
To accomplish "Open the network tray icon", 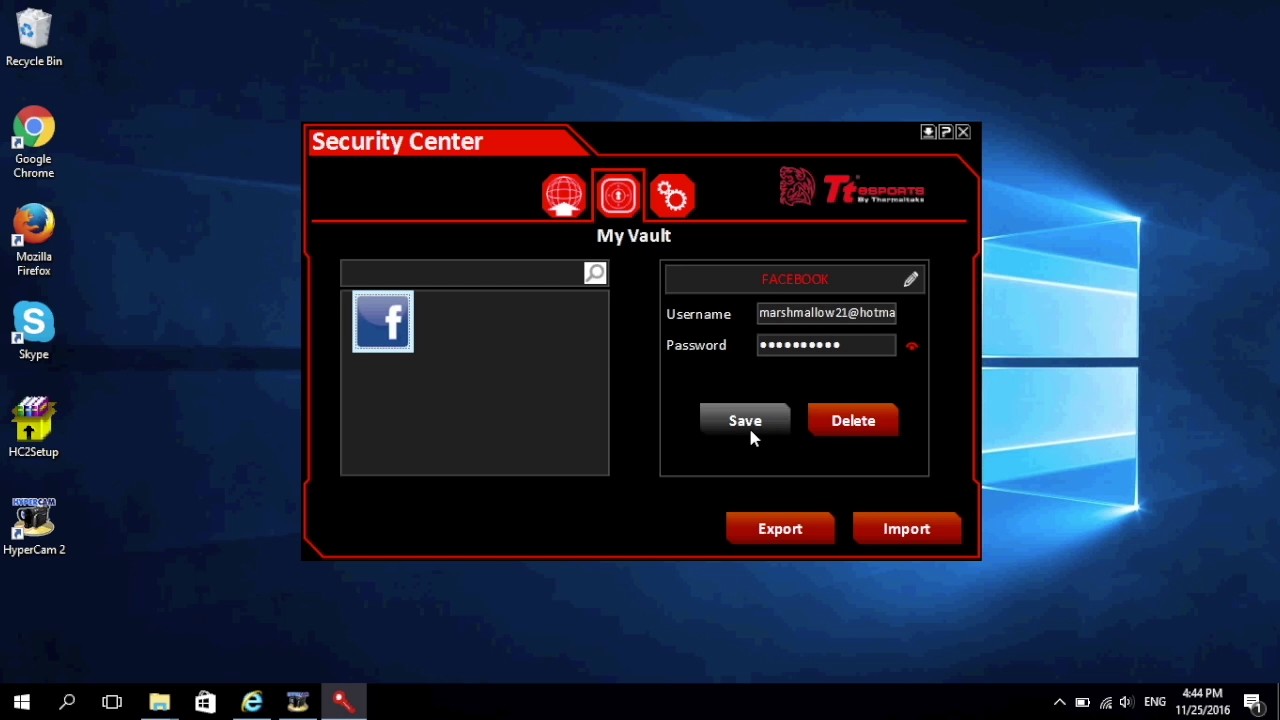I will point(1106,703).
